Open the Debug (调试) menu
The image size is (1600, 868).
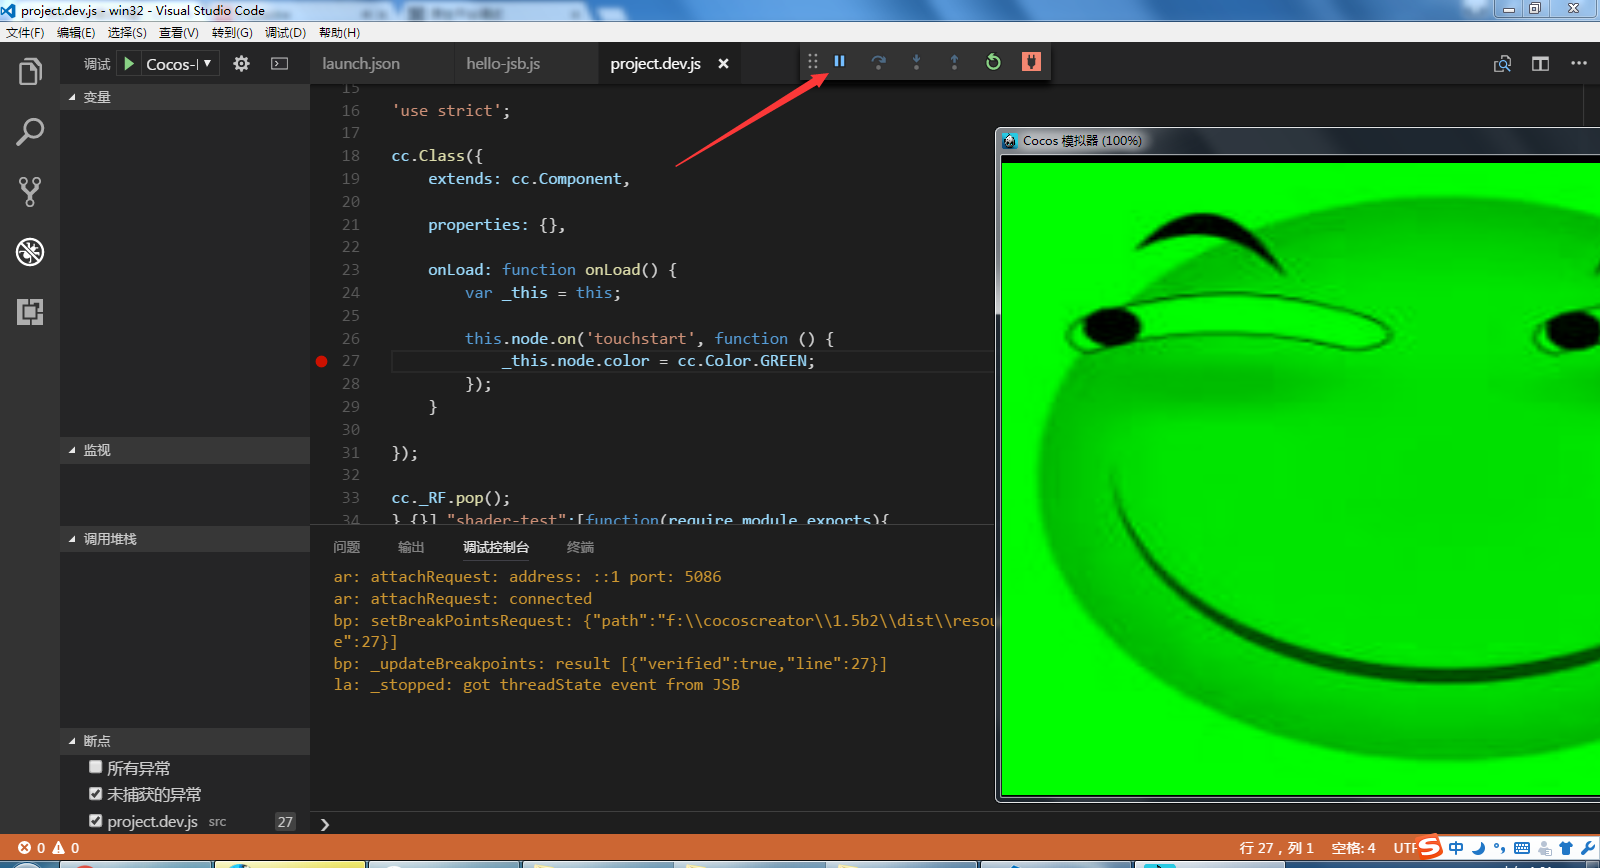(285, 33)
